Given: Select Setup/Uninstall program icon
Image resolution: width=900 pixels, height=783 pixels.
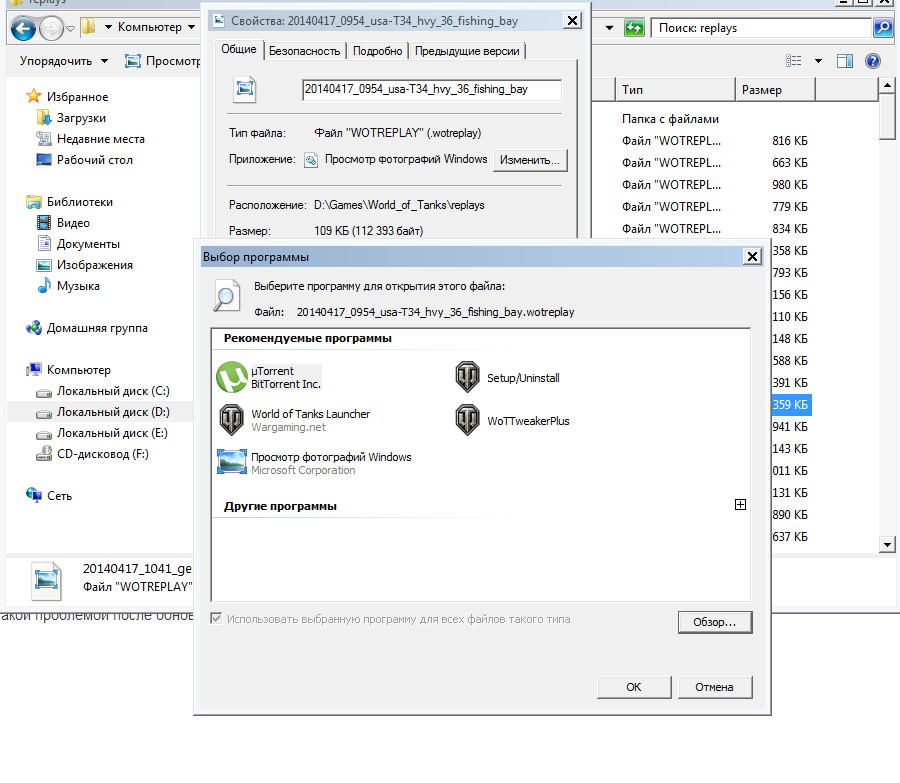Looking at the screenshot, I should pyautogui.click(x=468, y=377).
